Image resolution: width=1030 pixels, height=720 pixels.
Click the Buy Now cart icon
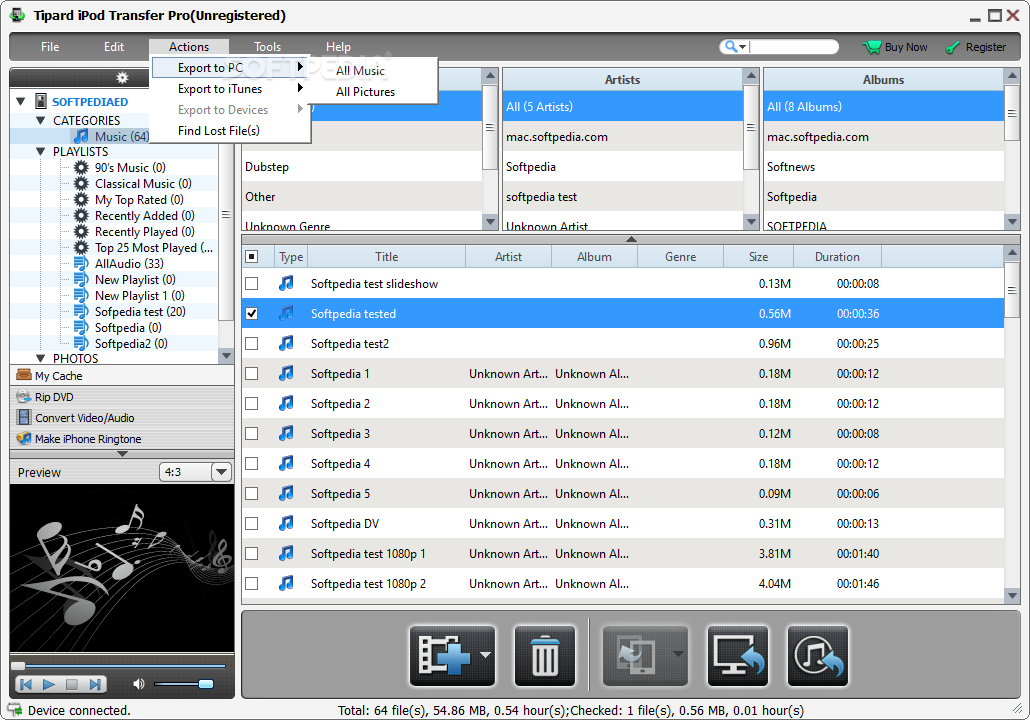(x=872, y=47)
